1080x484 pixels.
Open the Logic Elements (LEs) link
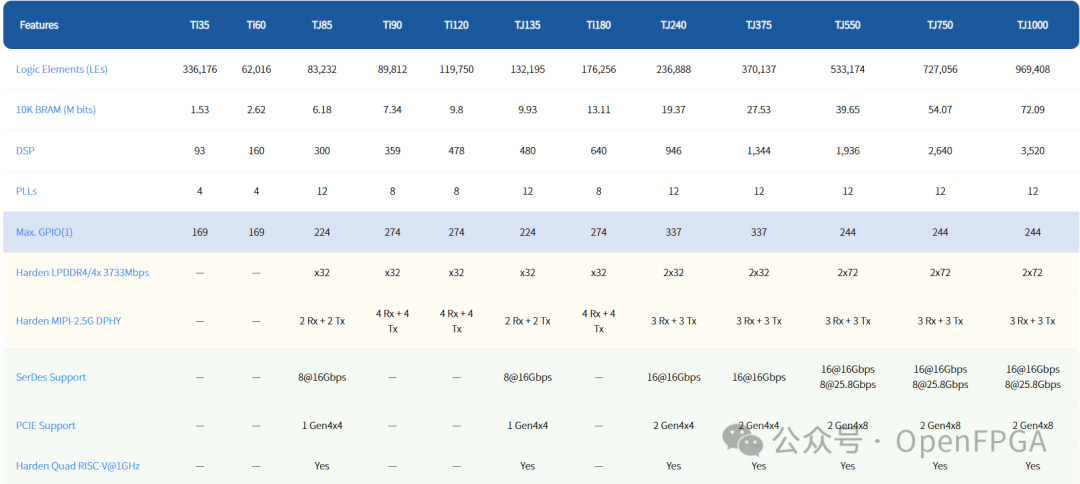pyautogui.click(x=62, y=70)
